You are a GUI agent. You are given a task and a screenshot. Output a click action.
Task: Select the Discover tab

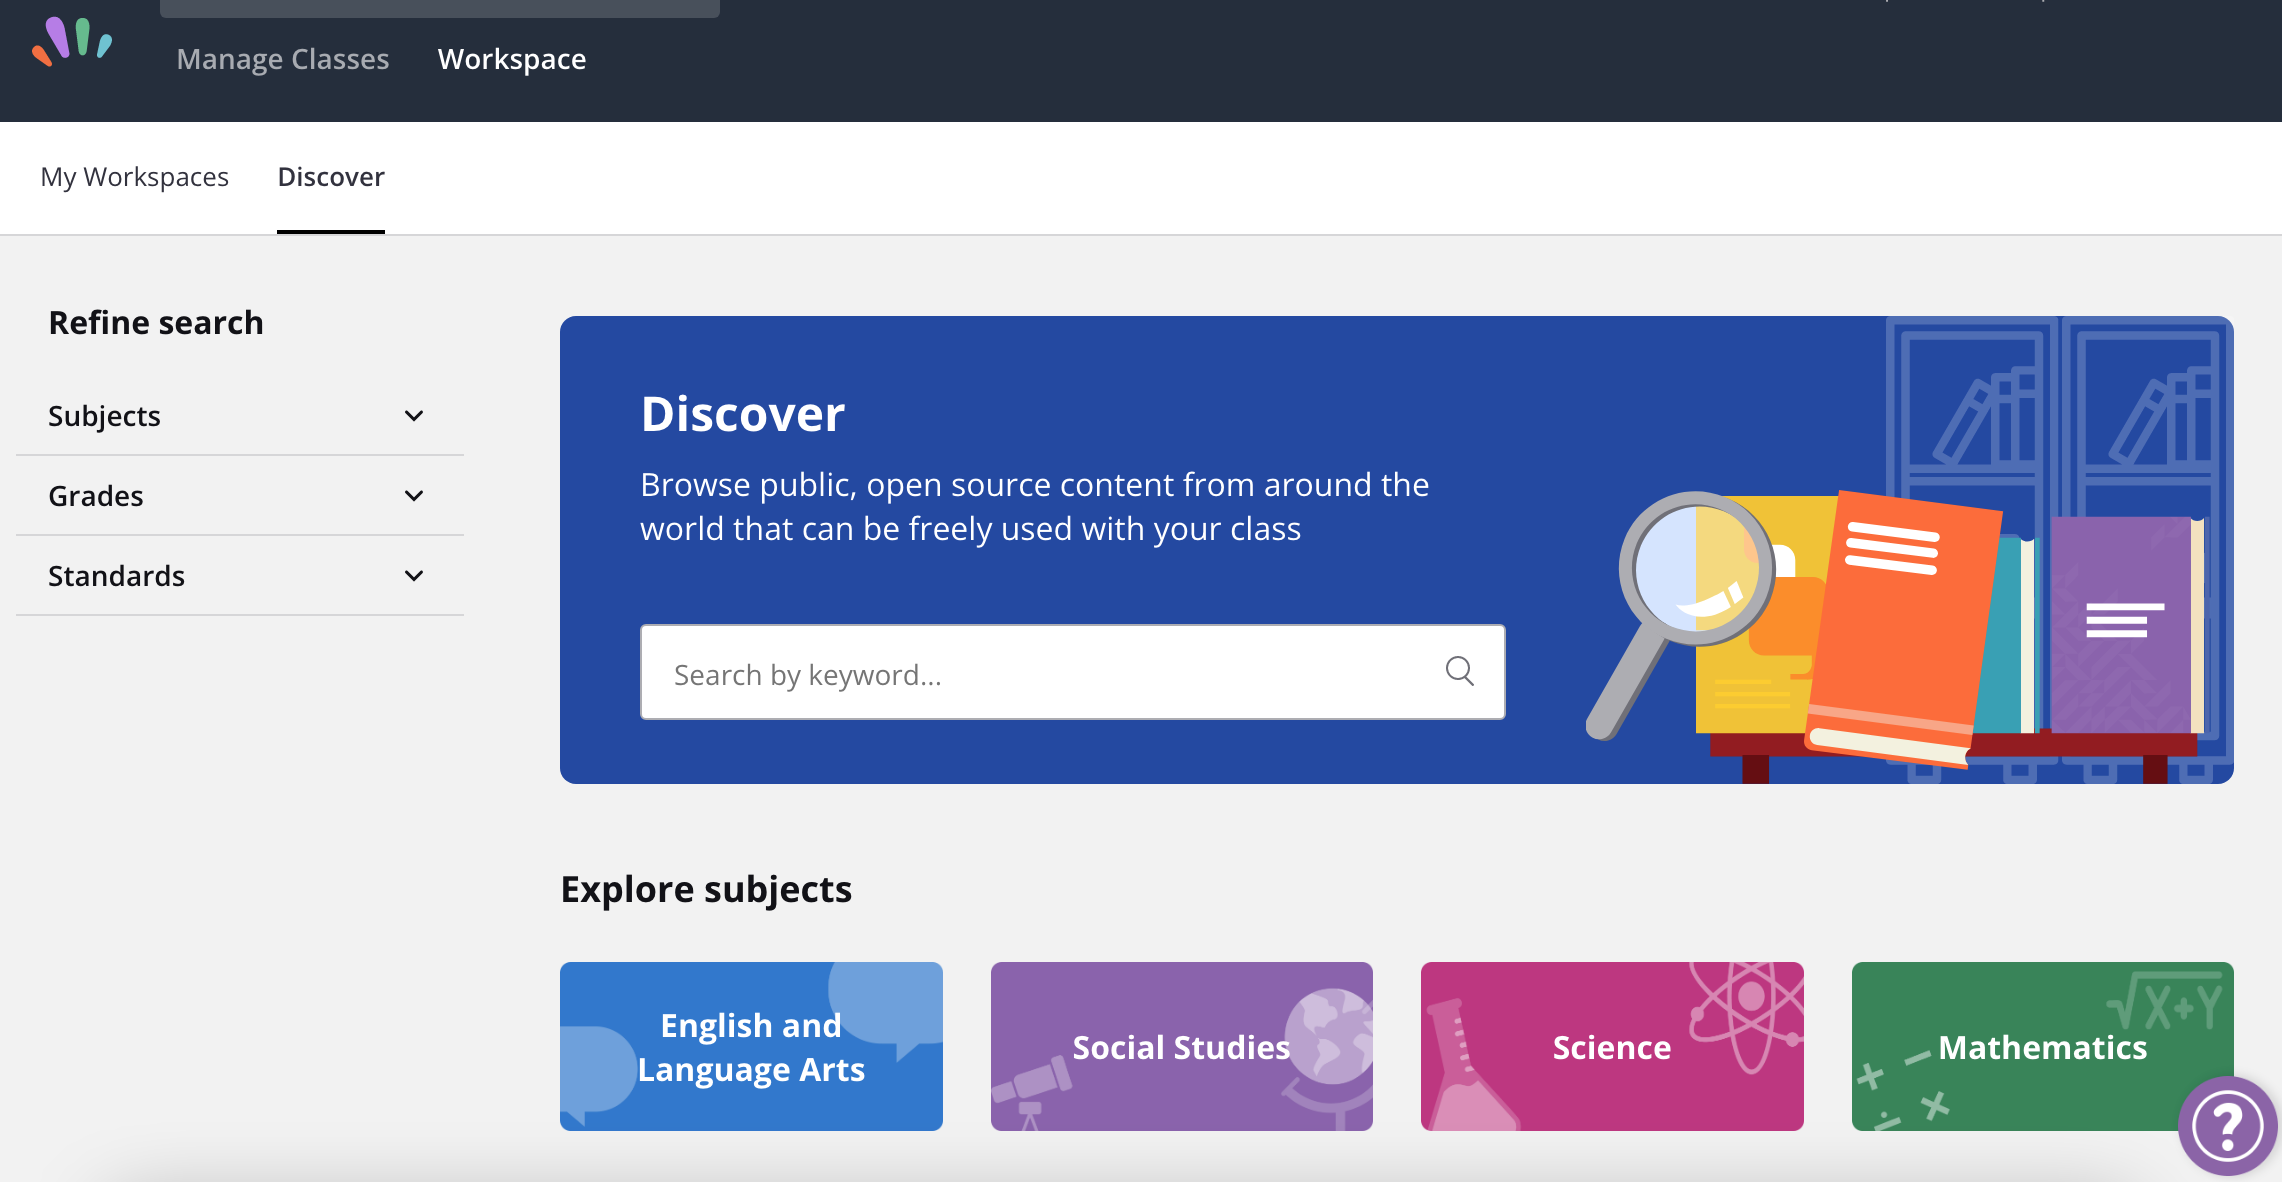tap(331, 177)
